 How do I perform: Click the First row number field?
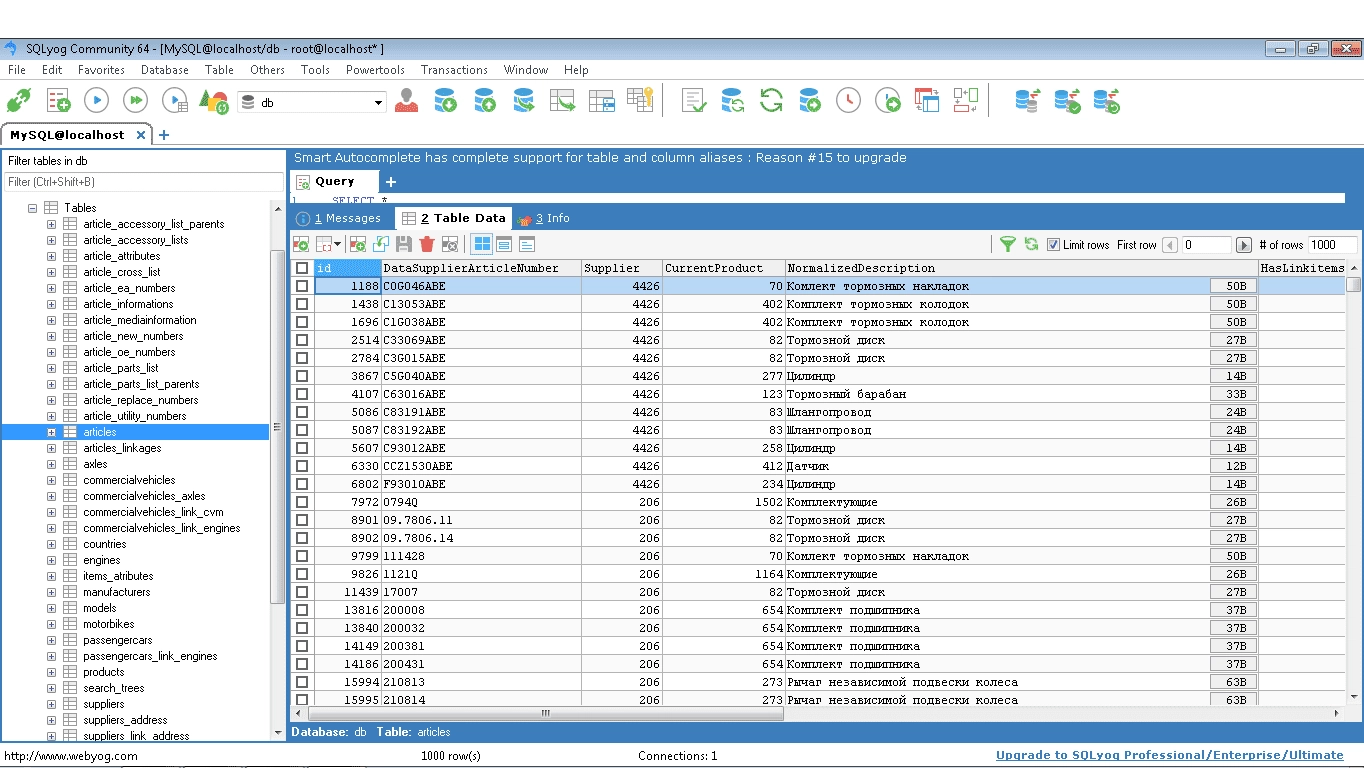pyautogui.click(x=1206, y=245)
